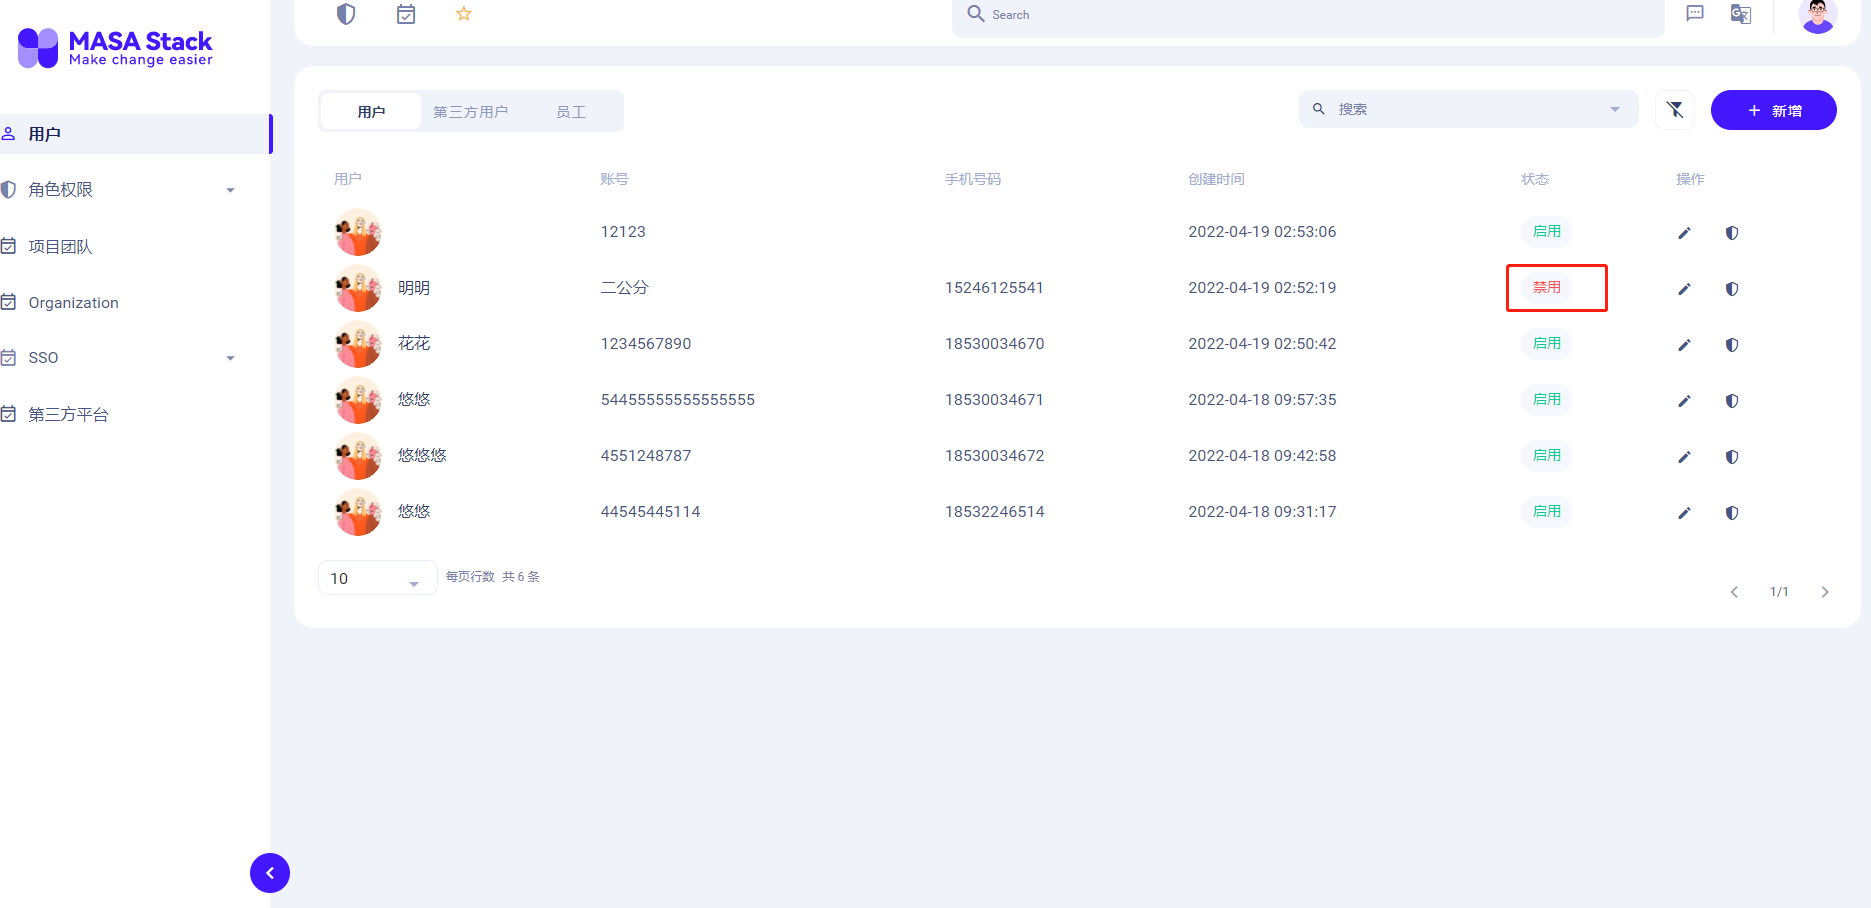Select the 员工 tab
This screenshot has height=908, width=1871.
[571, 111]
